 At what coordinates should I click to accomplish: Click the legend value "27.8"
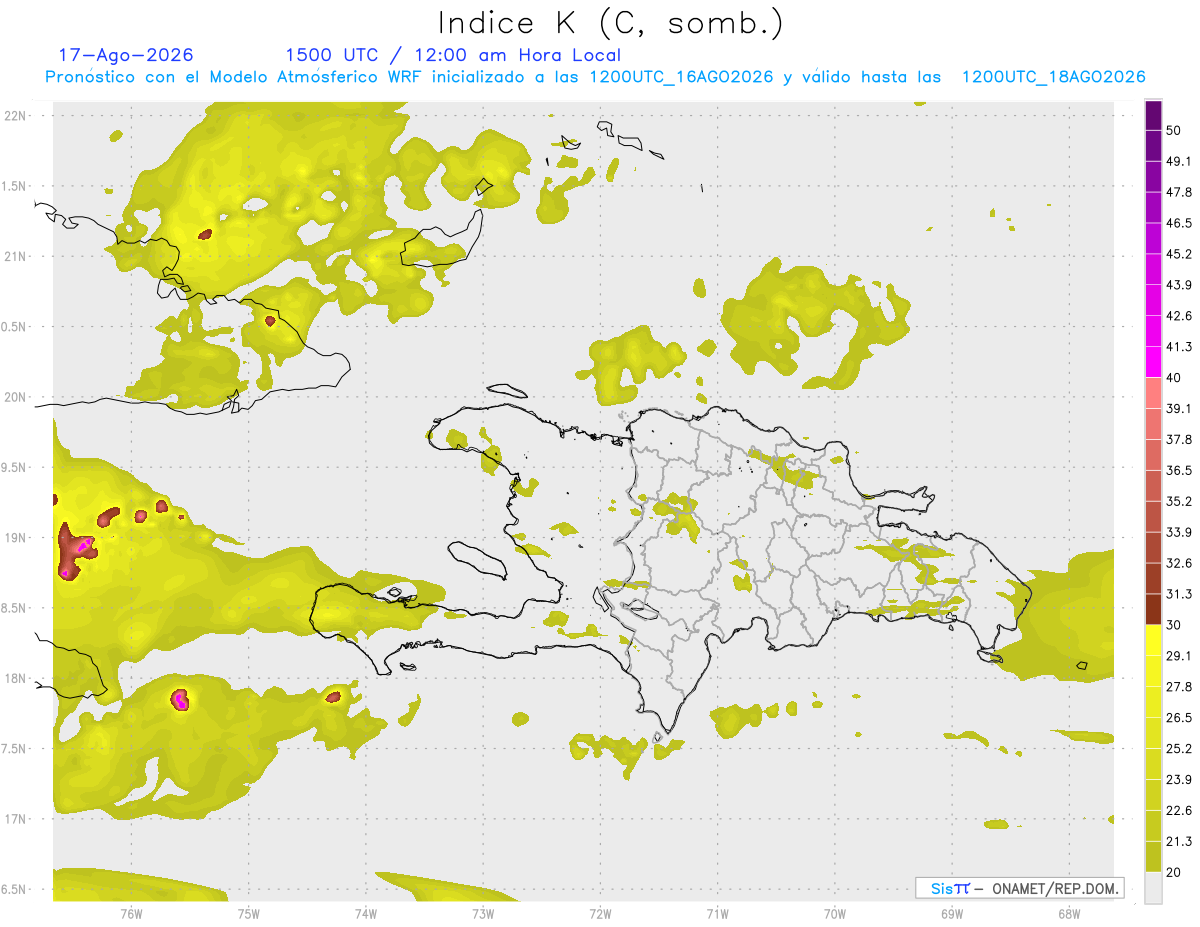(1179, 686)
